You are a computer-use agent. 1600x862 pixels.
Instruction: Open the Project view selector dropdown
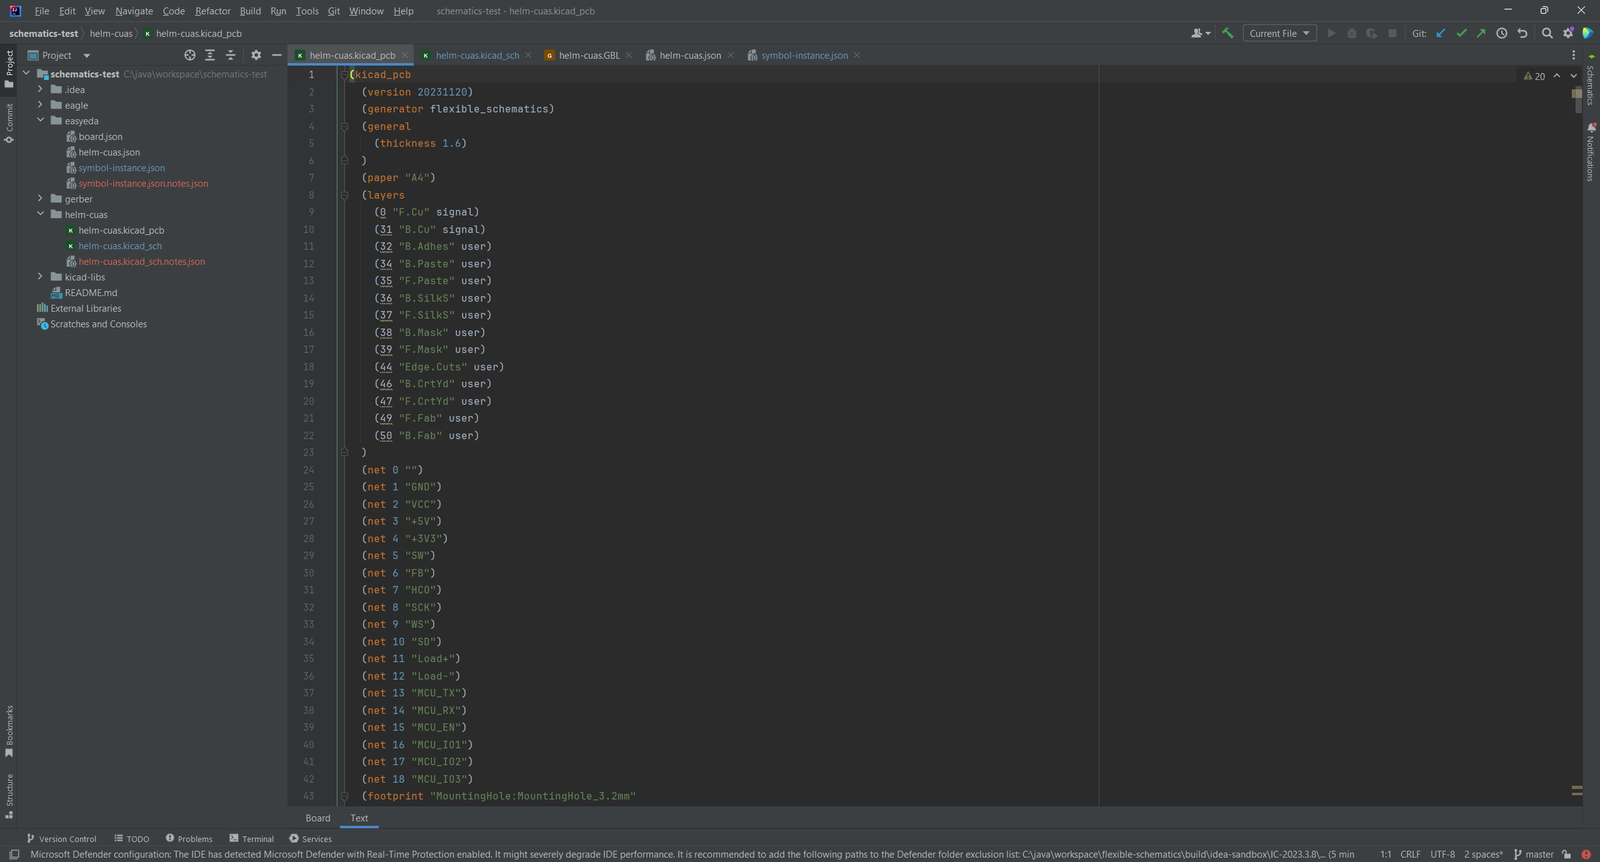[59, 55]
